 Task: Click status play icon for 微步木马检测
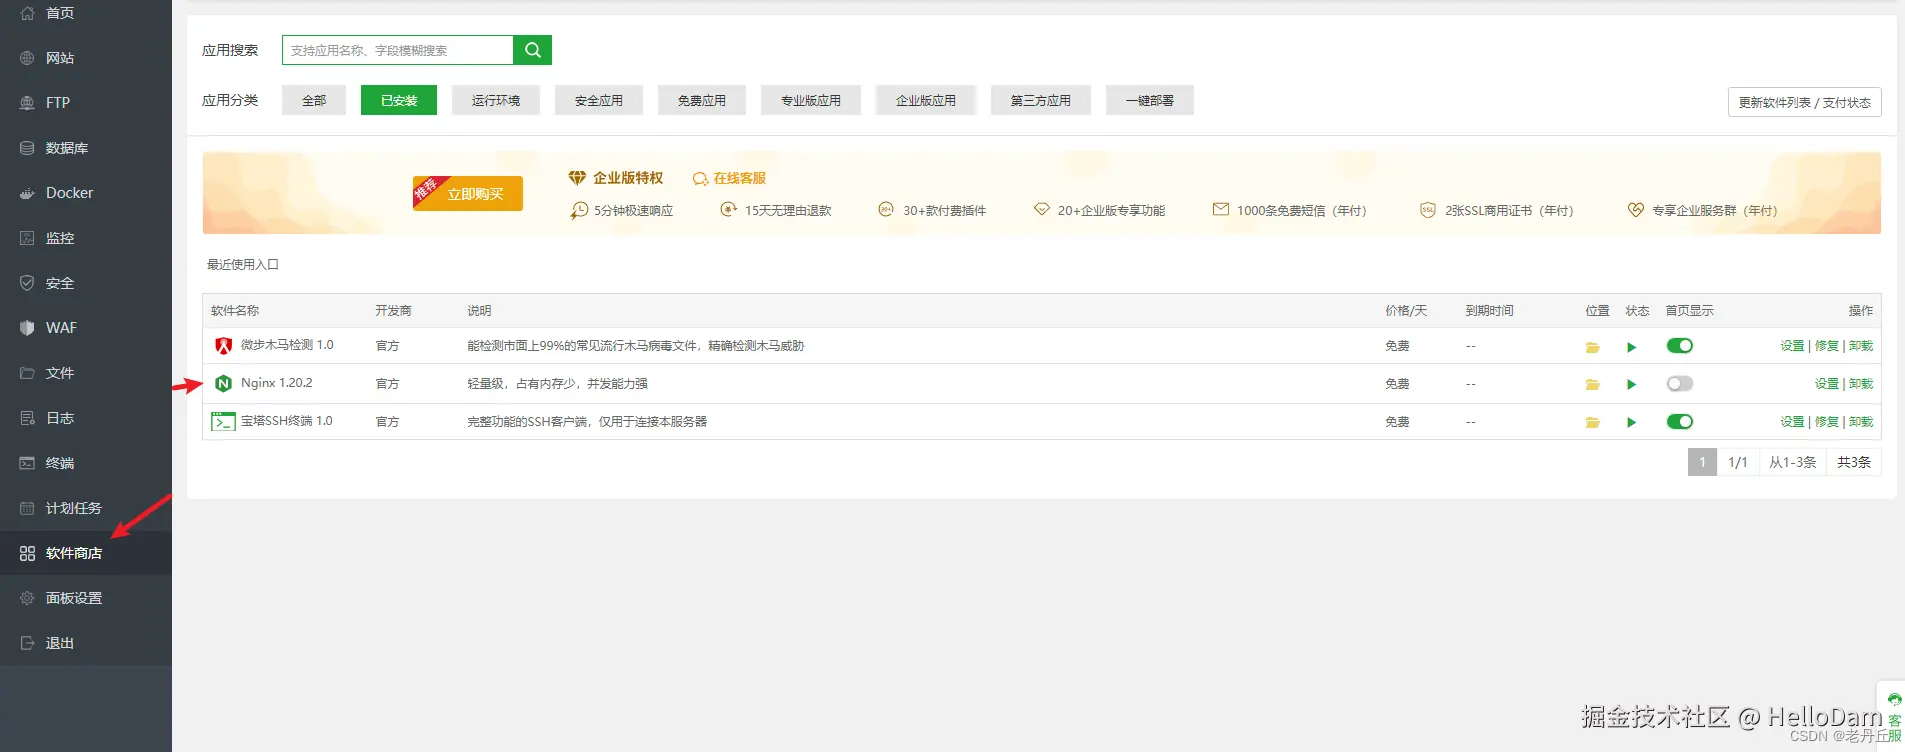coord(1632,347)
